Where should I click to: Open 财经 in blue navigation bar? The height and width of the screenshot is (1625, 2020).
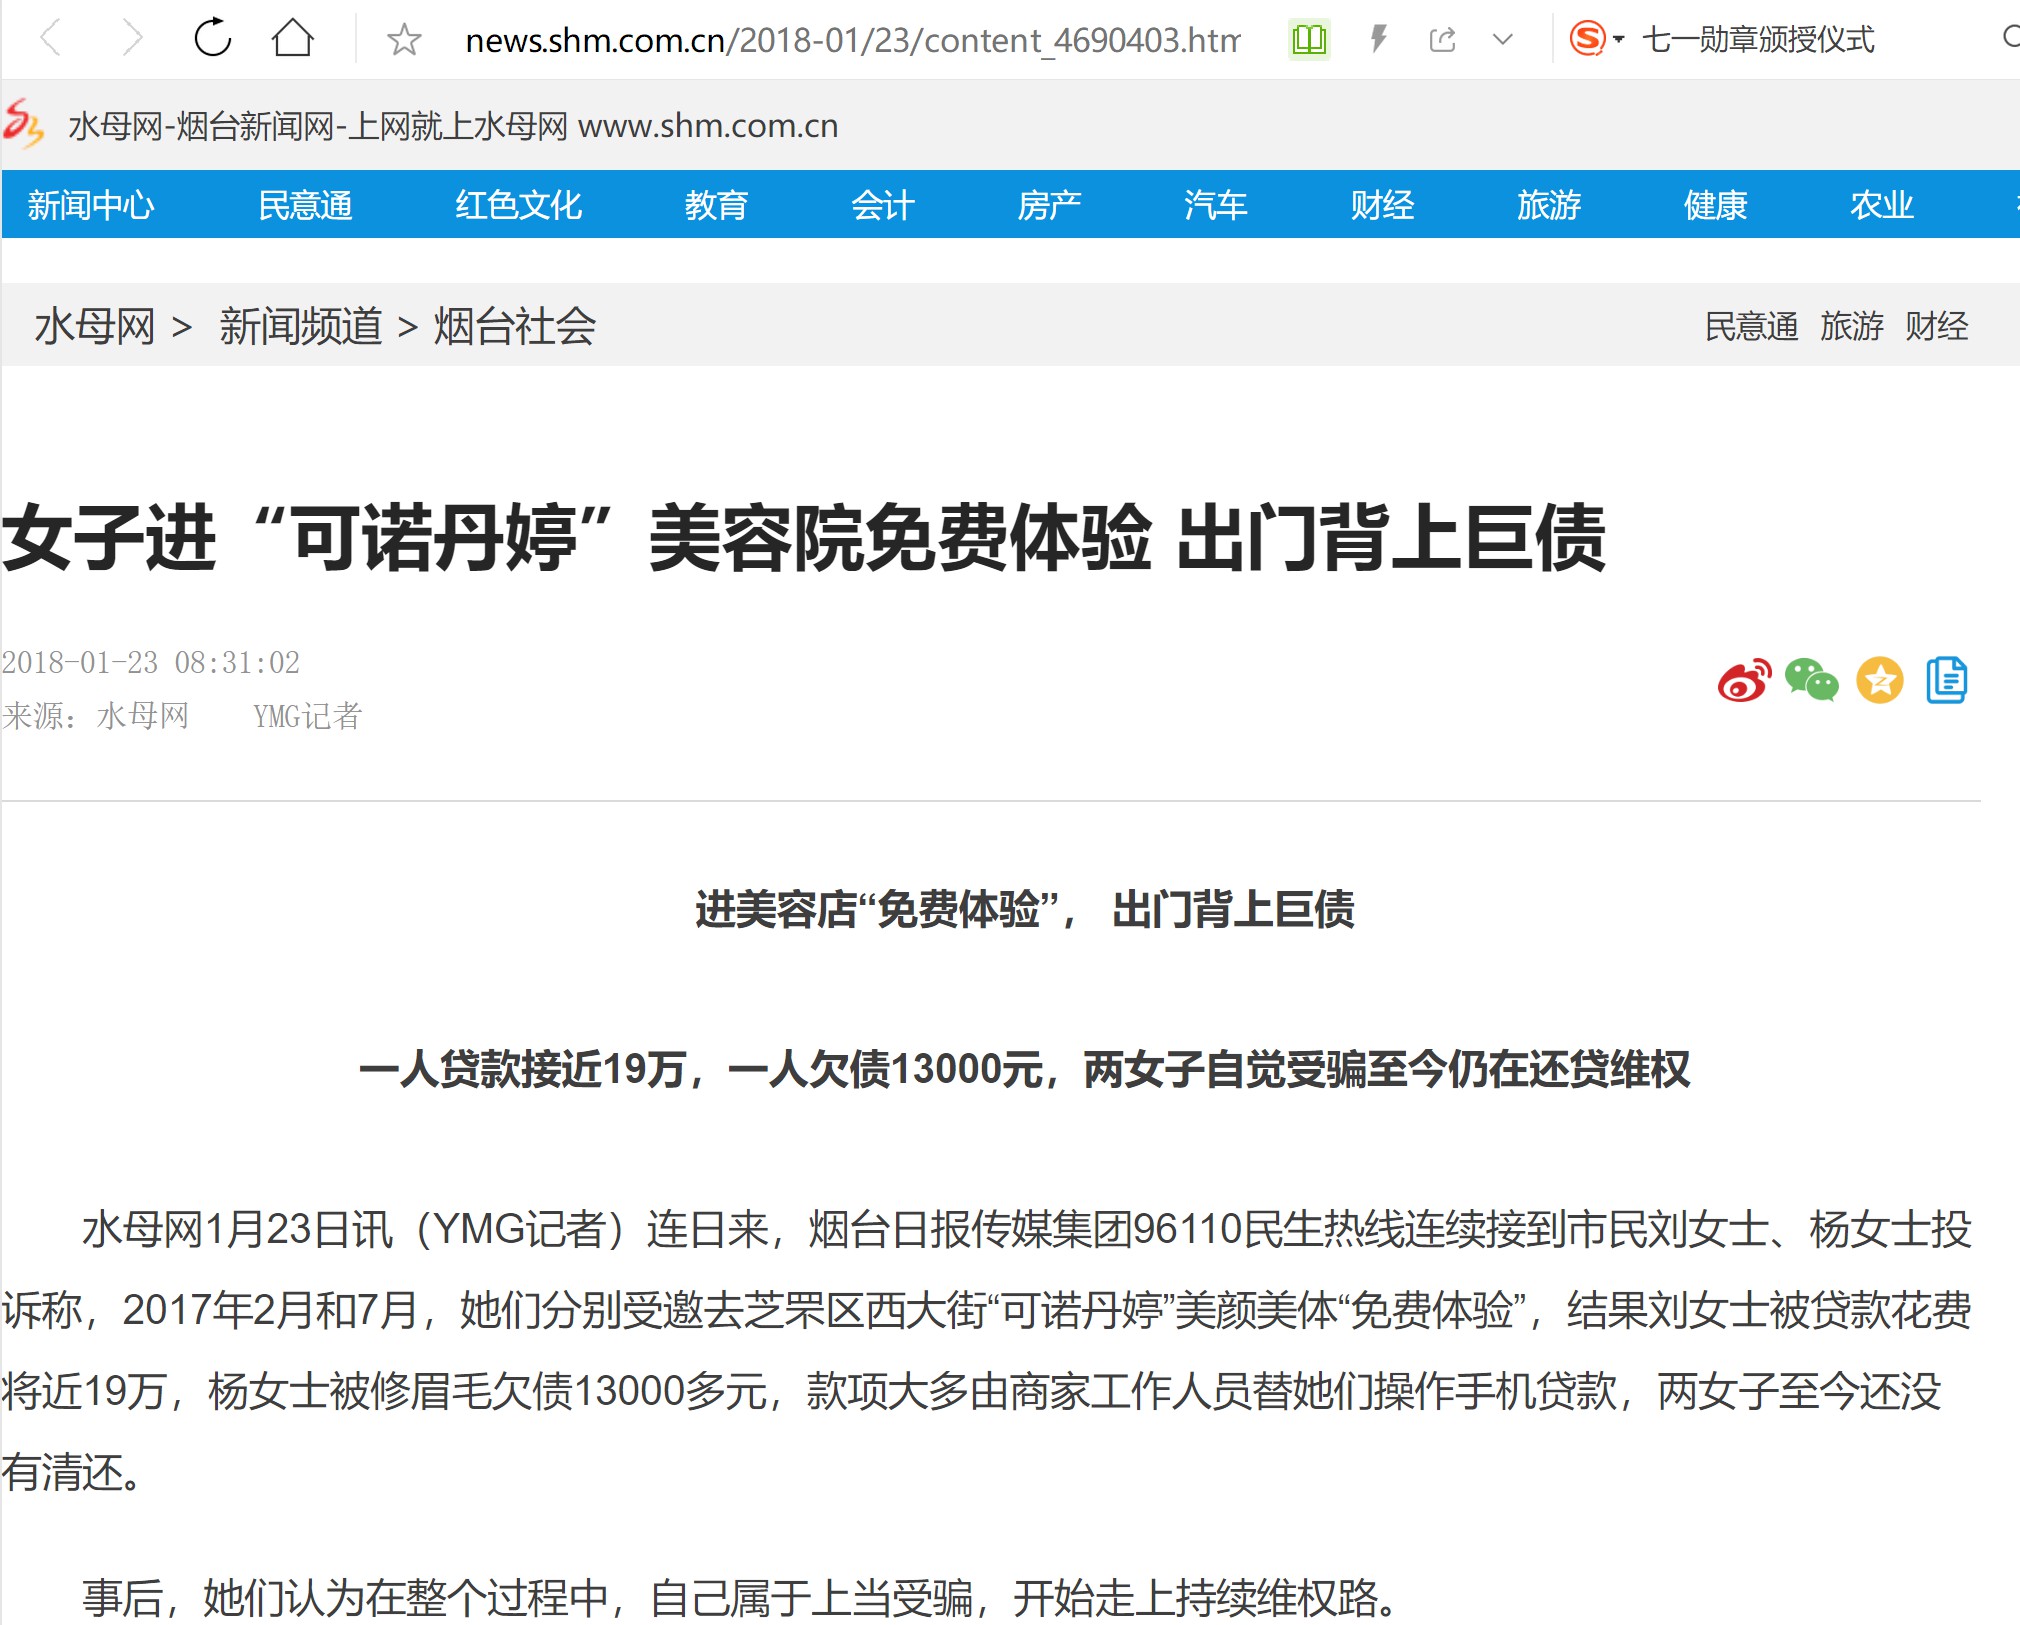click(1382, 205)
